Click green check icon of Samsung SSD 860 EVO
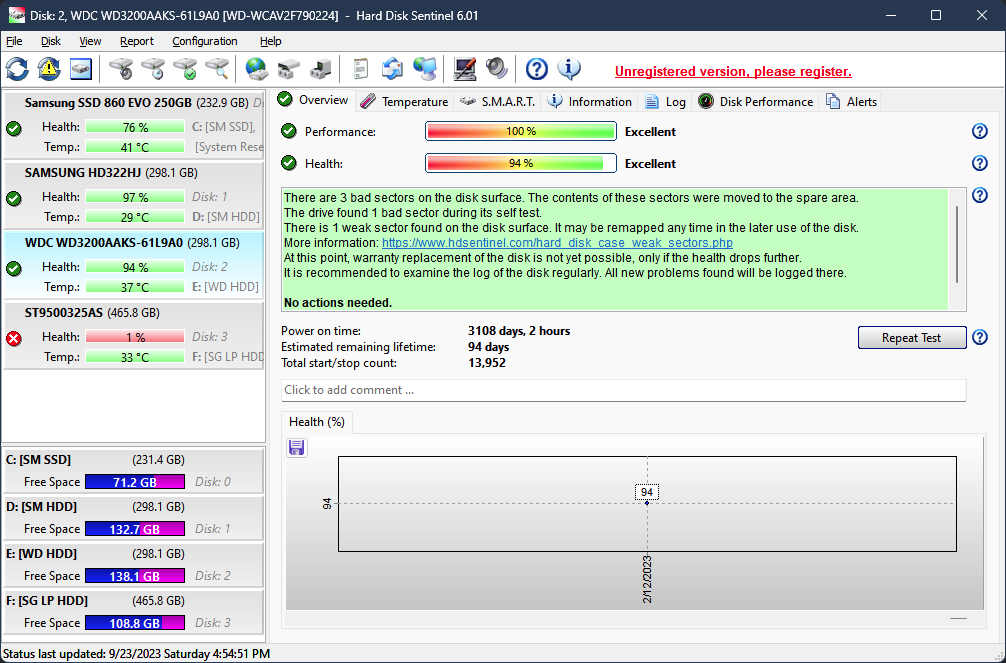 tap(13, 128)
